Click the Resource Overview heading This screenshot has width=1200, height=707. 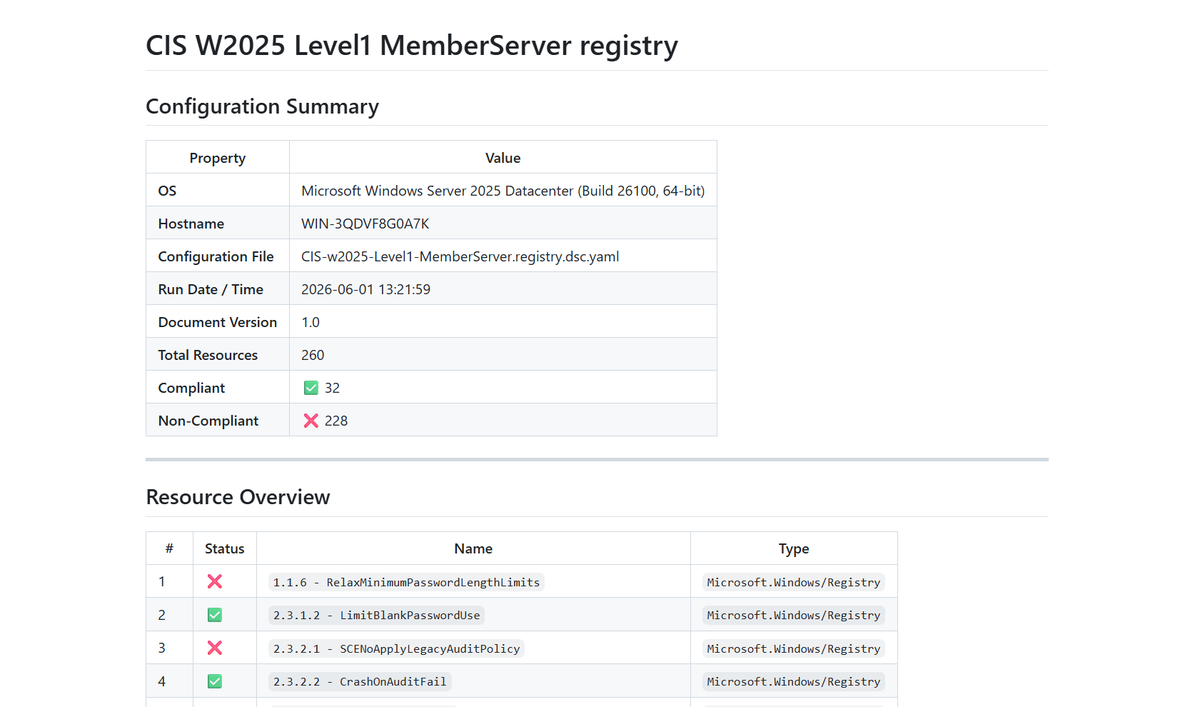[238, 497]
